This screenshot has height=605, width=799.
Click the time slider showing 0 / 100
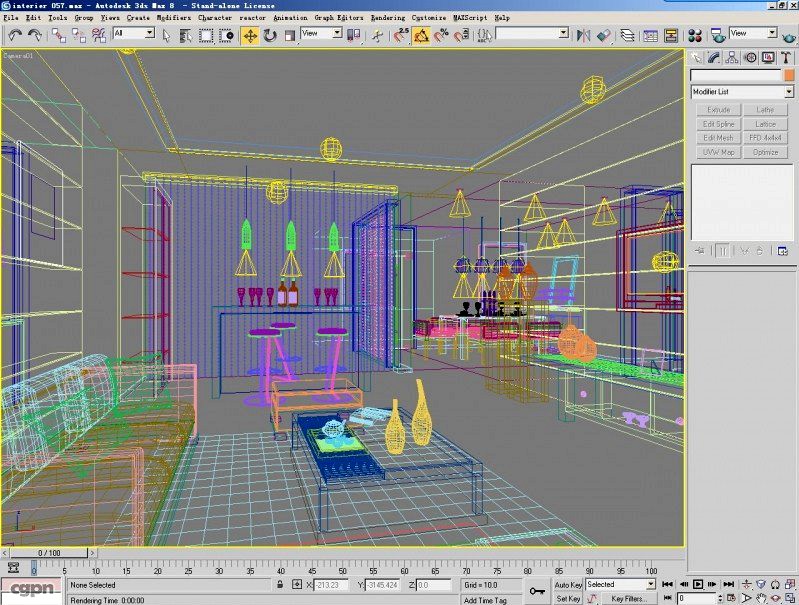49,553
